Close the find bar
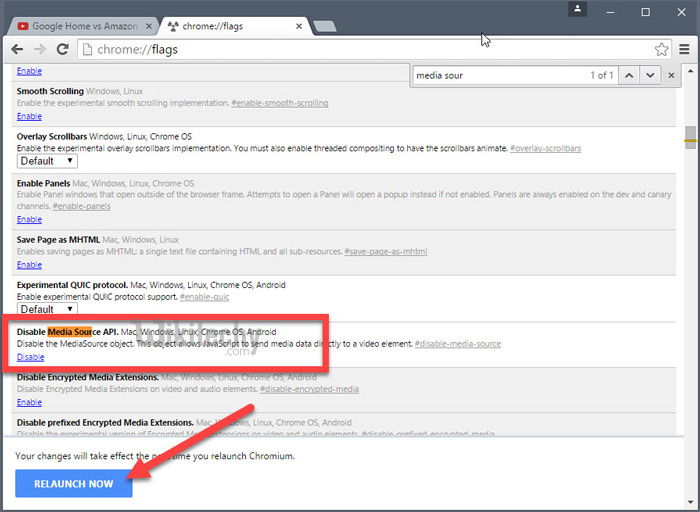The image size is (700, 512). 670,75
